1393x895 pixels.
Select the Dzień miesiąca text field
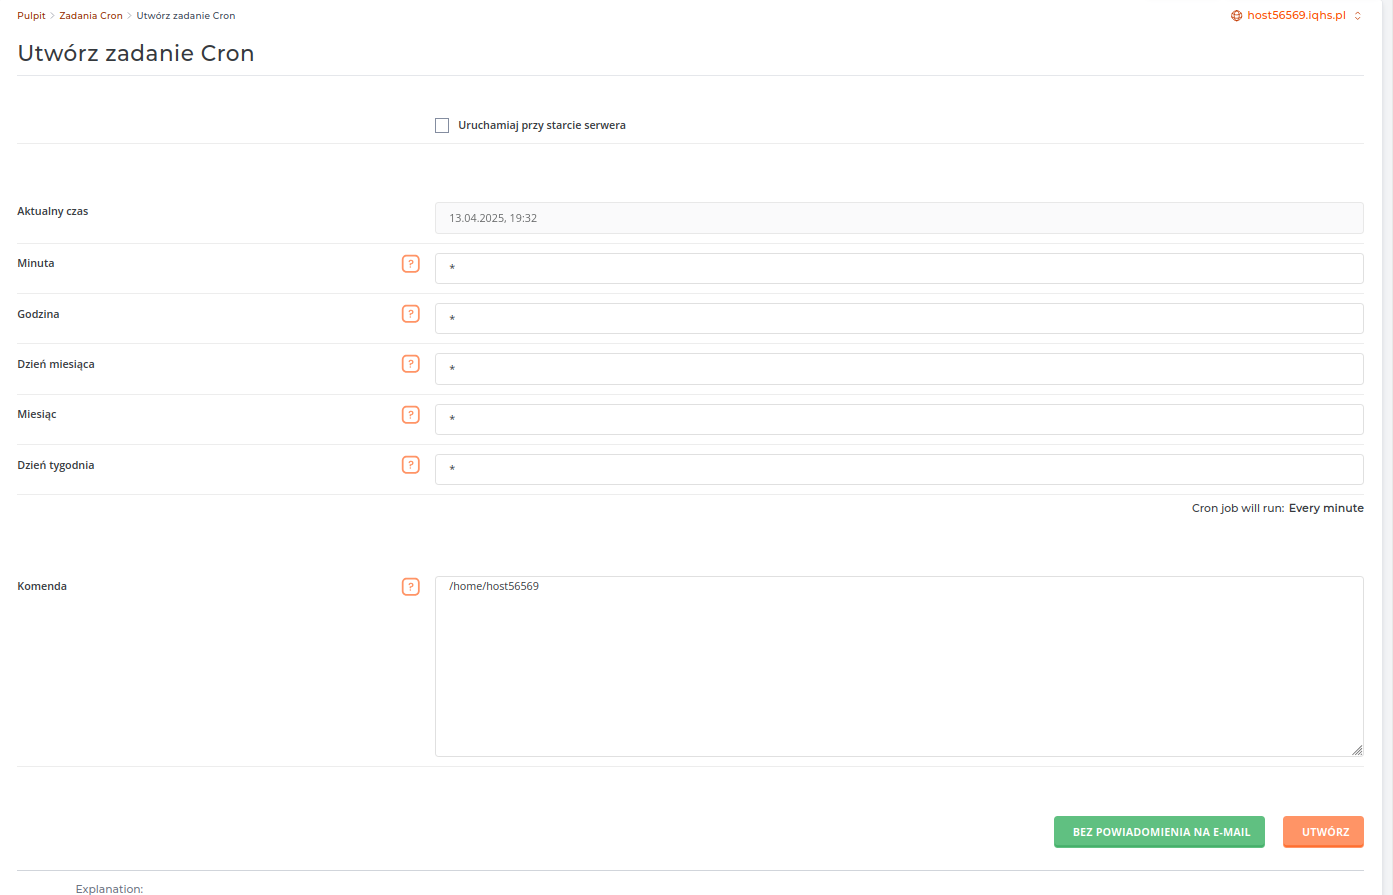[898, 369]
